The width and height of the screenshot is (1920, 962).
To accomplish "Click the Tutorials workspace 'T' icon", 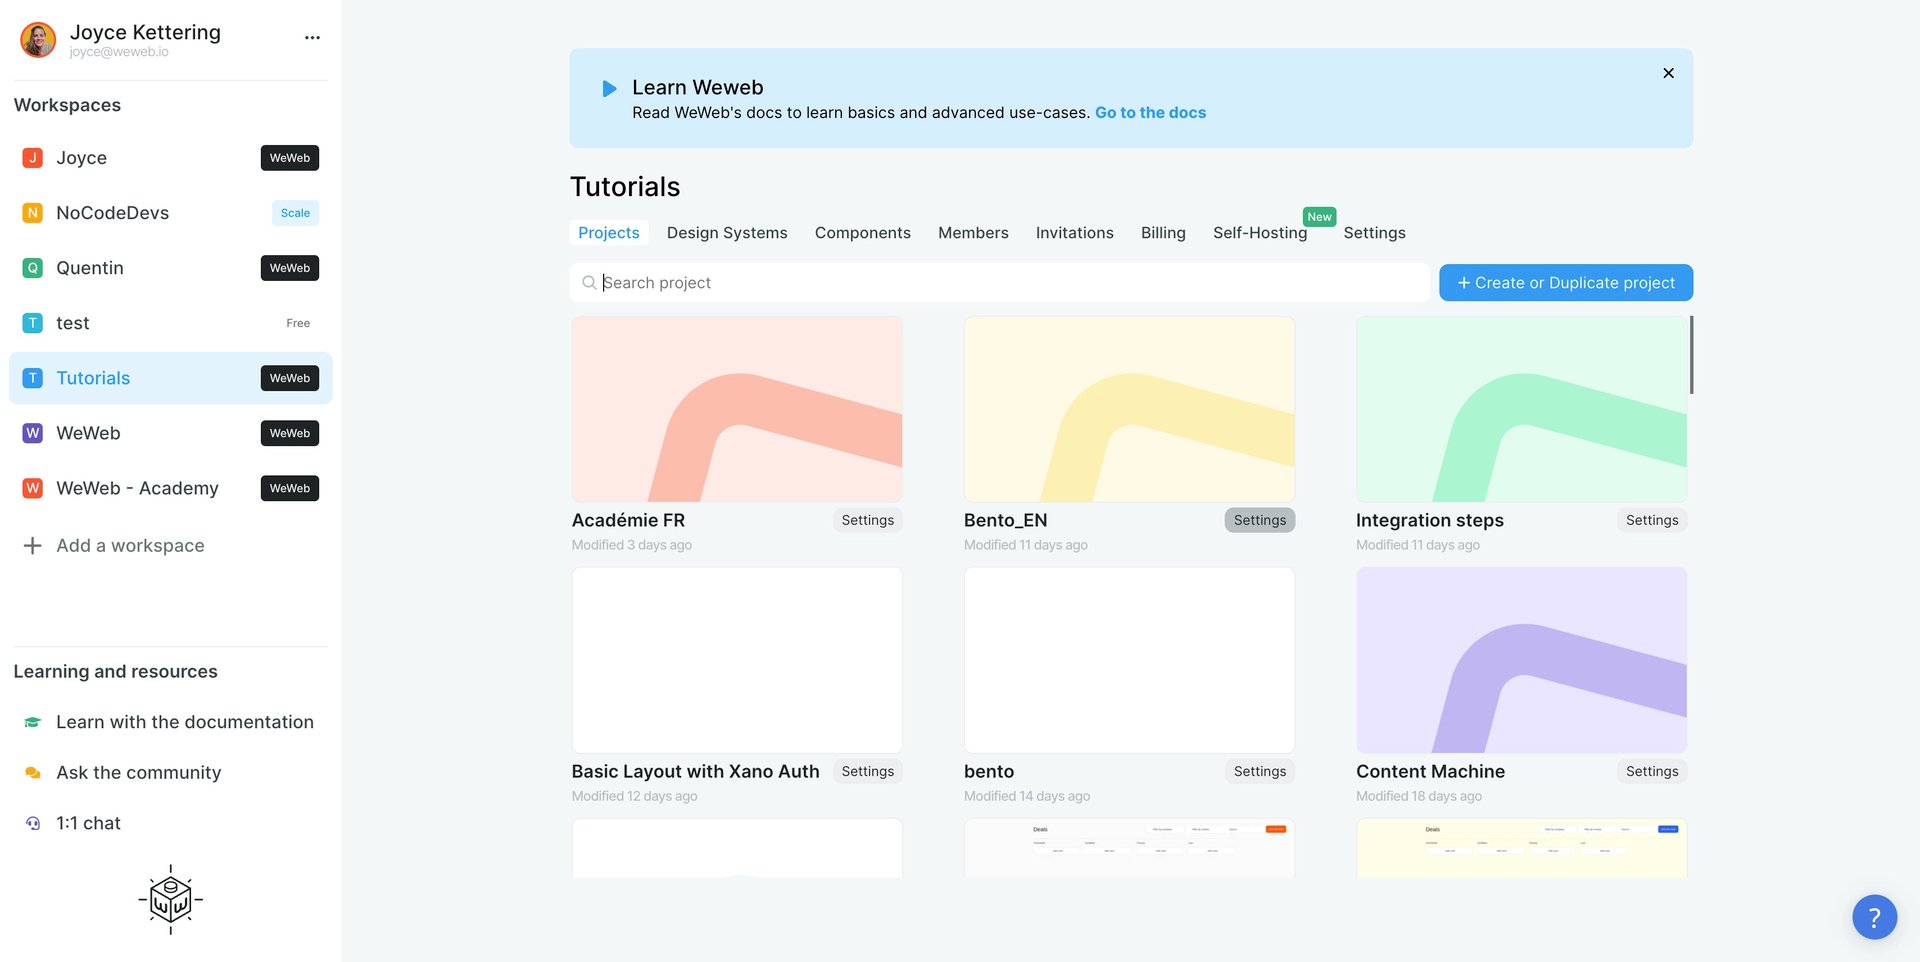I will (x=33, y=378).
